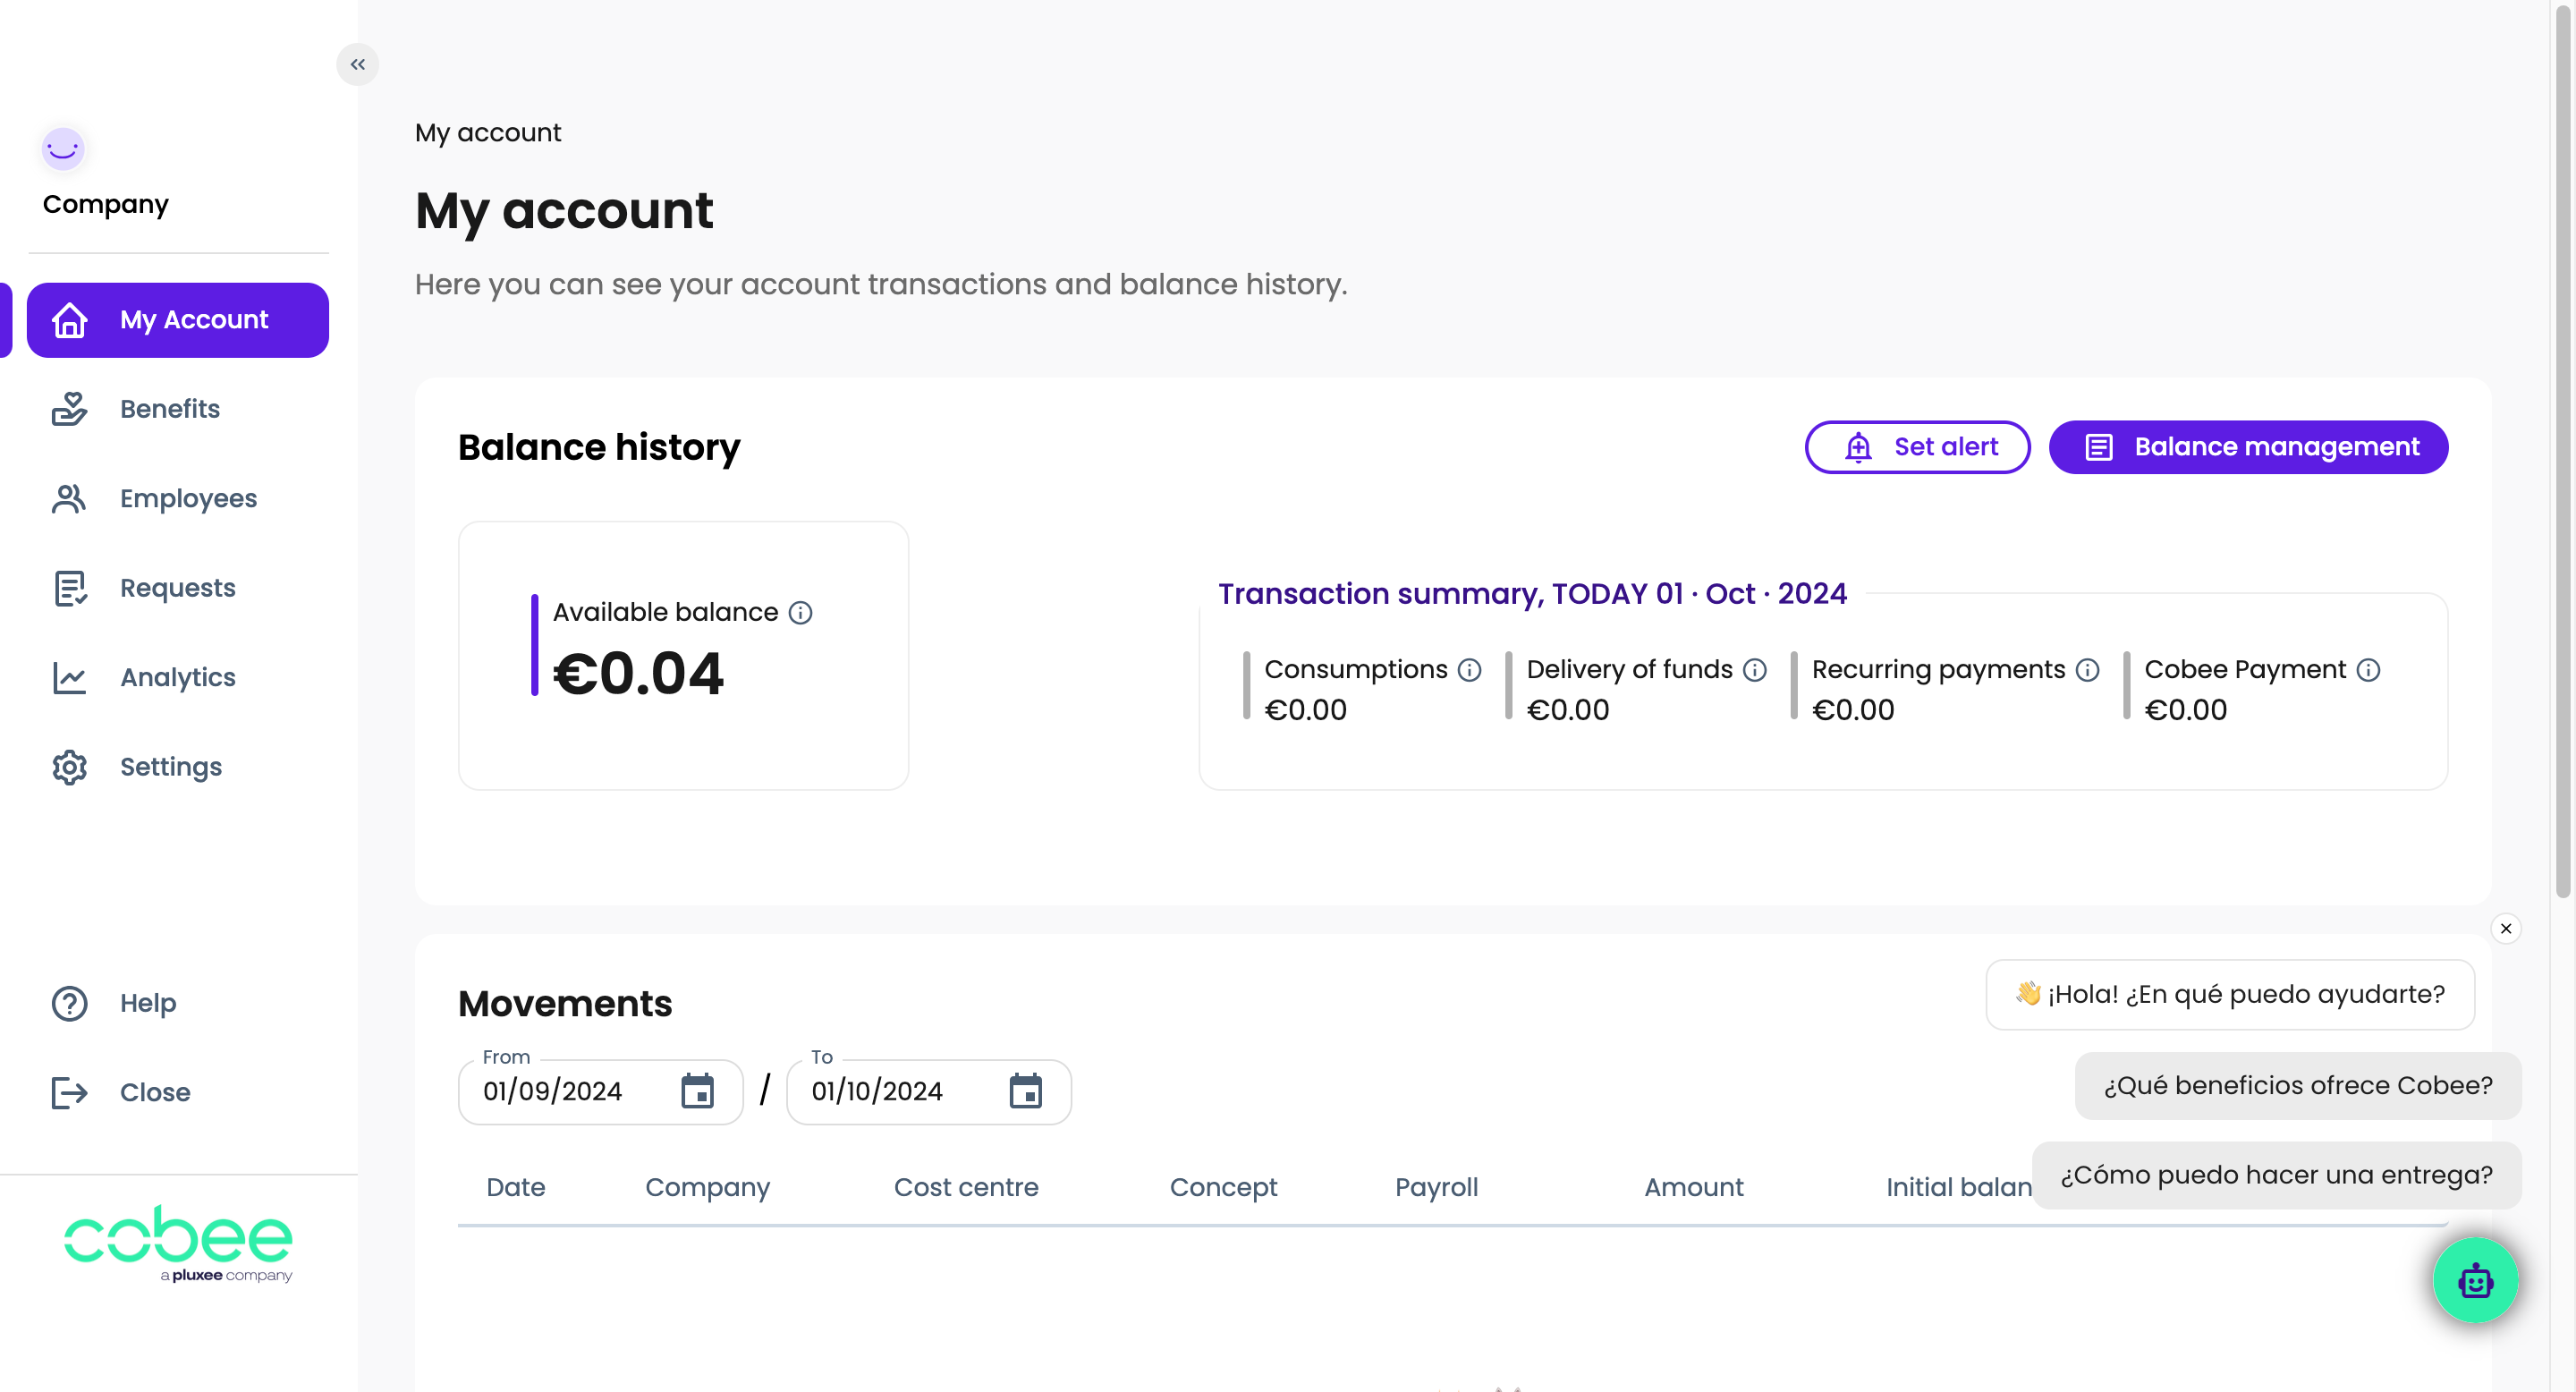Open the Employees section
This screenshot has height=1392, width=2576.
click(x=188, y=498)
